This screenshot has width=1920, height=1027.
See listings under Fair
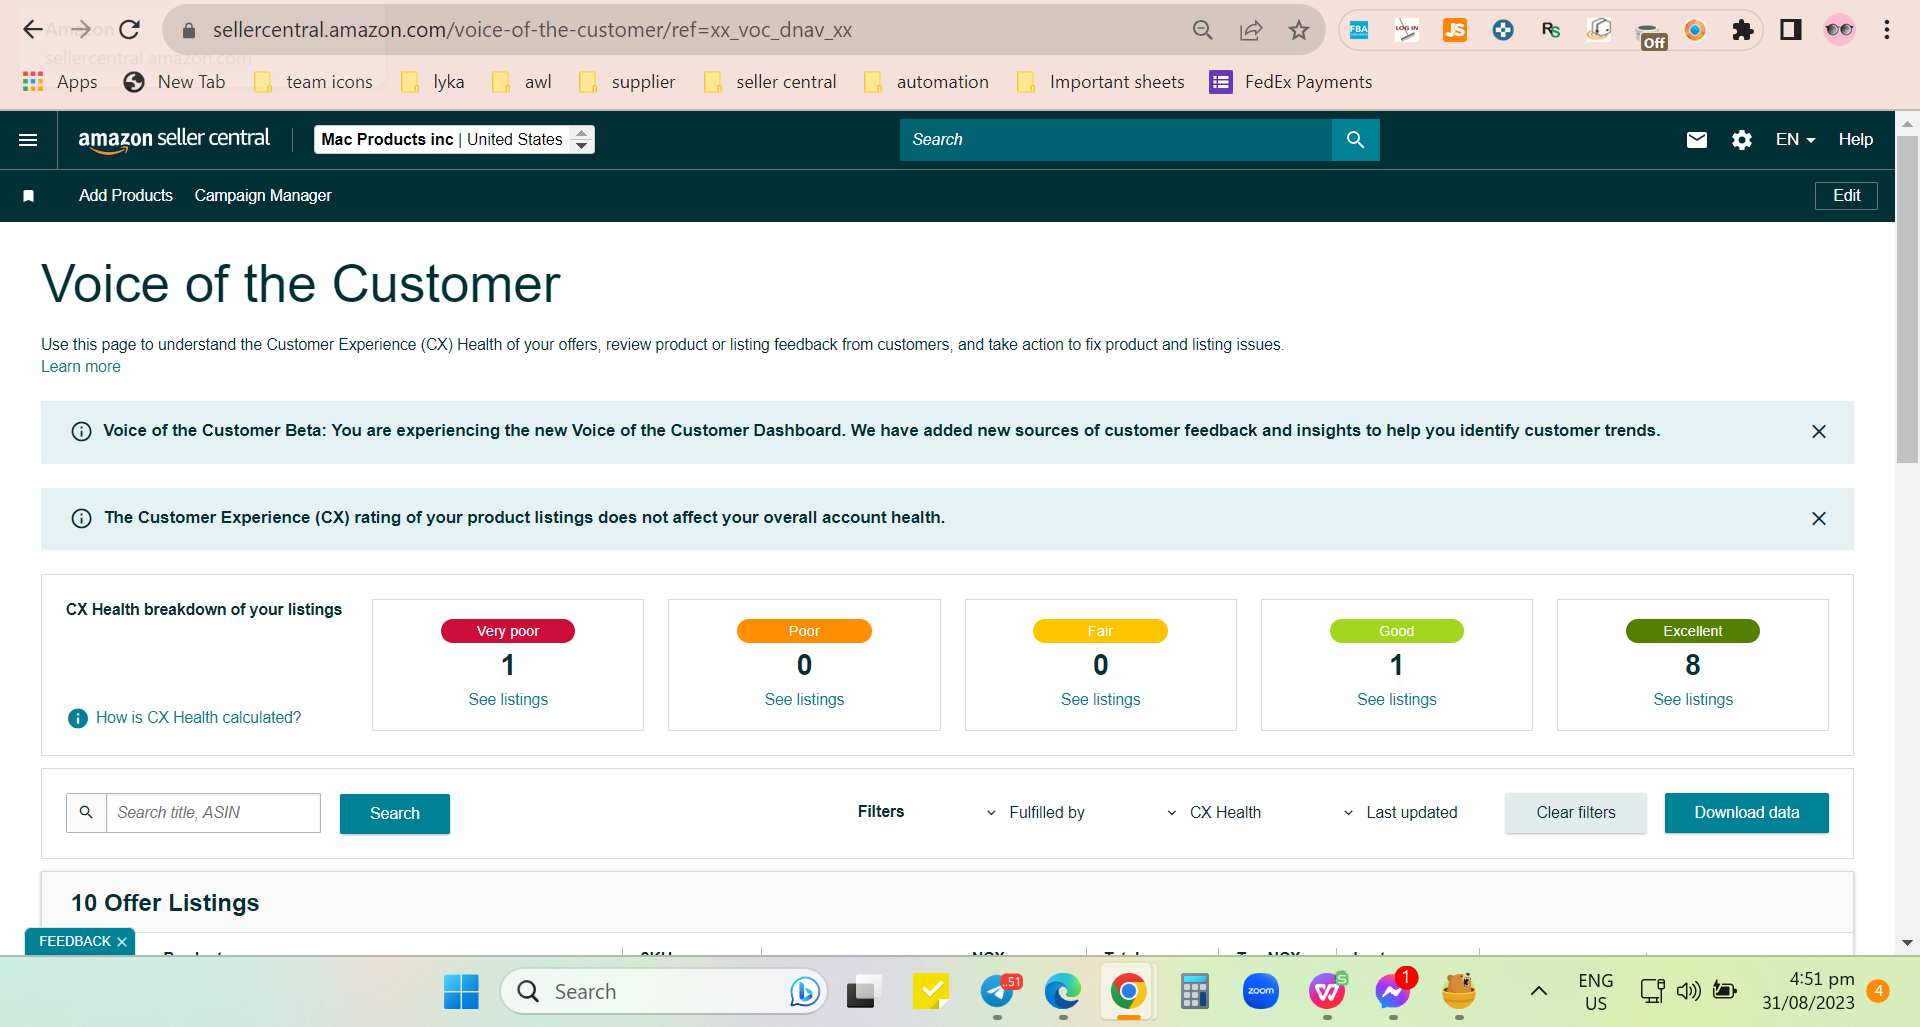click(1100, 700)
